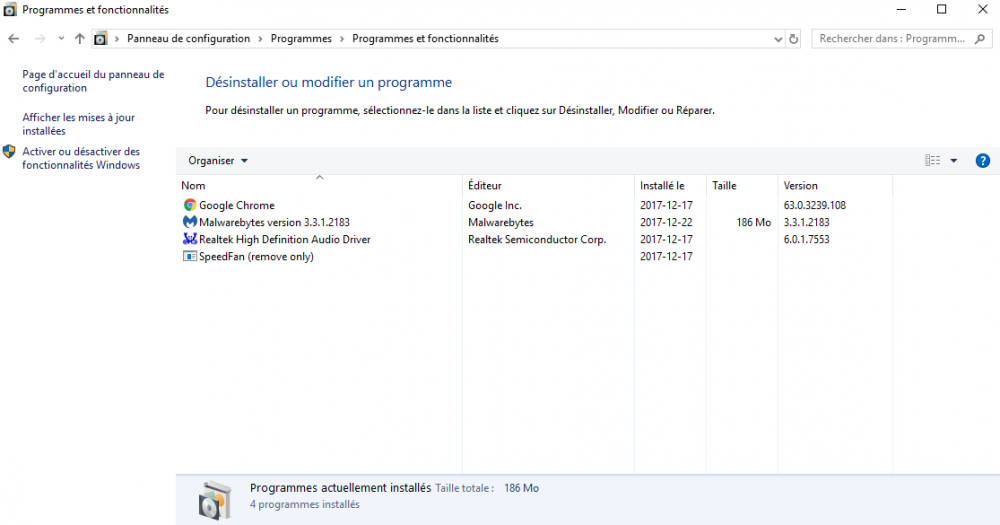Select Malwarebytes version 3.3.1.2183 entry
This screenshot has height=525, width=1000.
click(274, 223)
